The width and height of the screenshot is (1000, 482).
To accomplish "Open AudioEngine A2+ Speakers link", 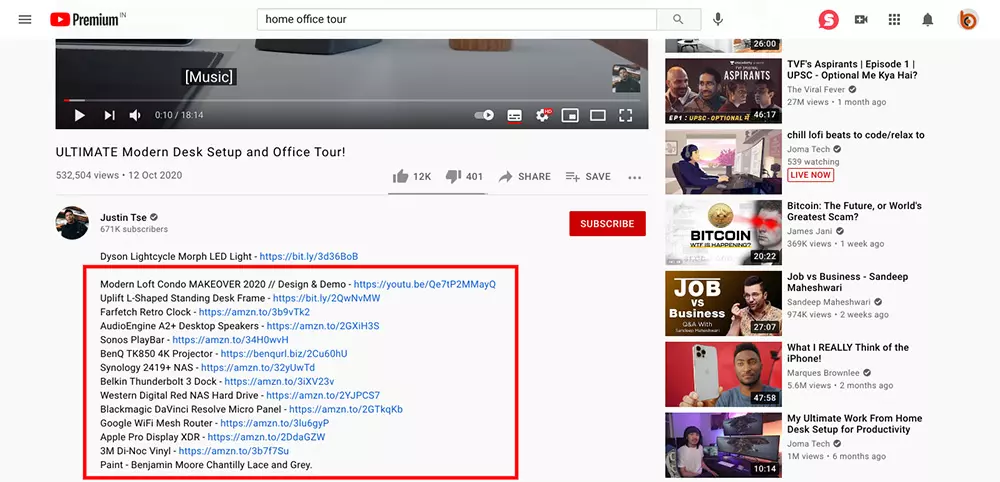I will [x=323, y=326].
